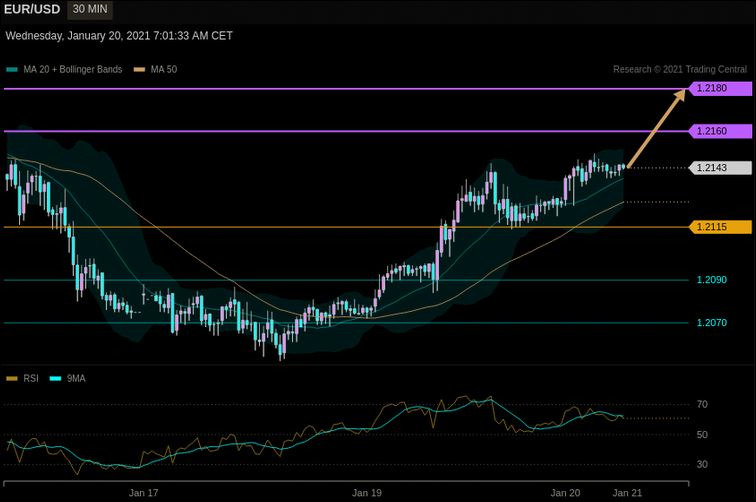Click the date and time stamp line

(119, 36)
